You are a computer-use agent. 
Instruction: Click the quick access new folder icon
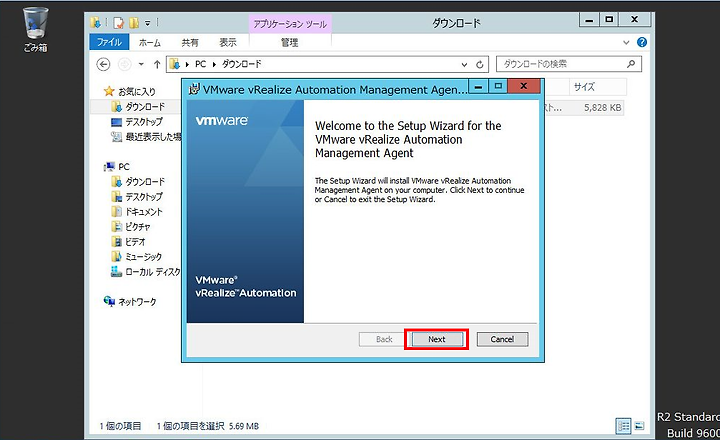pos(134,23)
